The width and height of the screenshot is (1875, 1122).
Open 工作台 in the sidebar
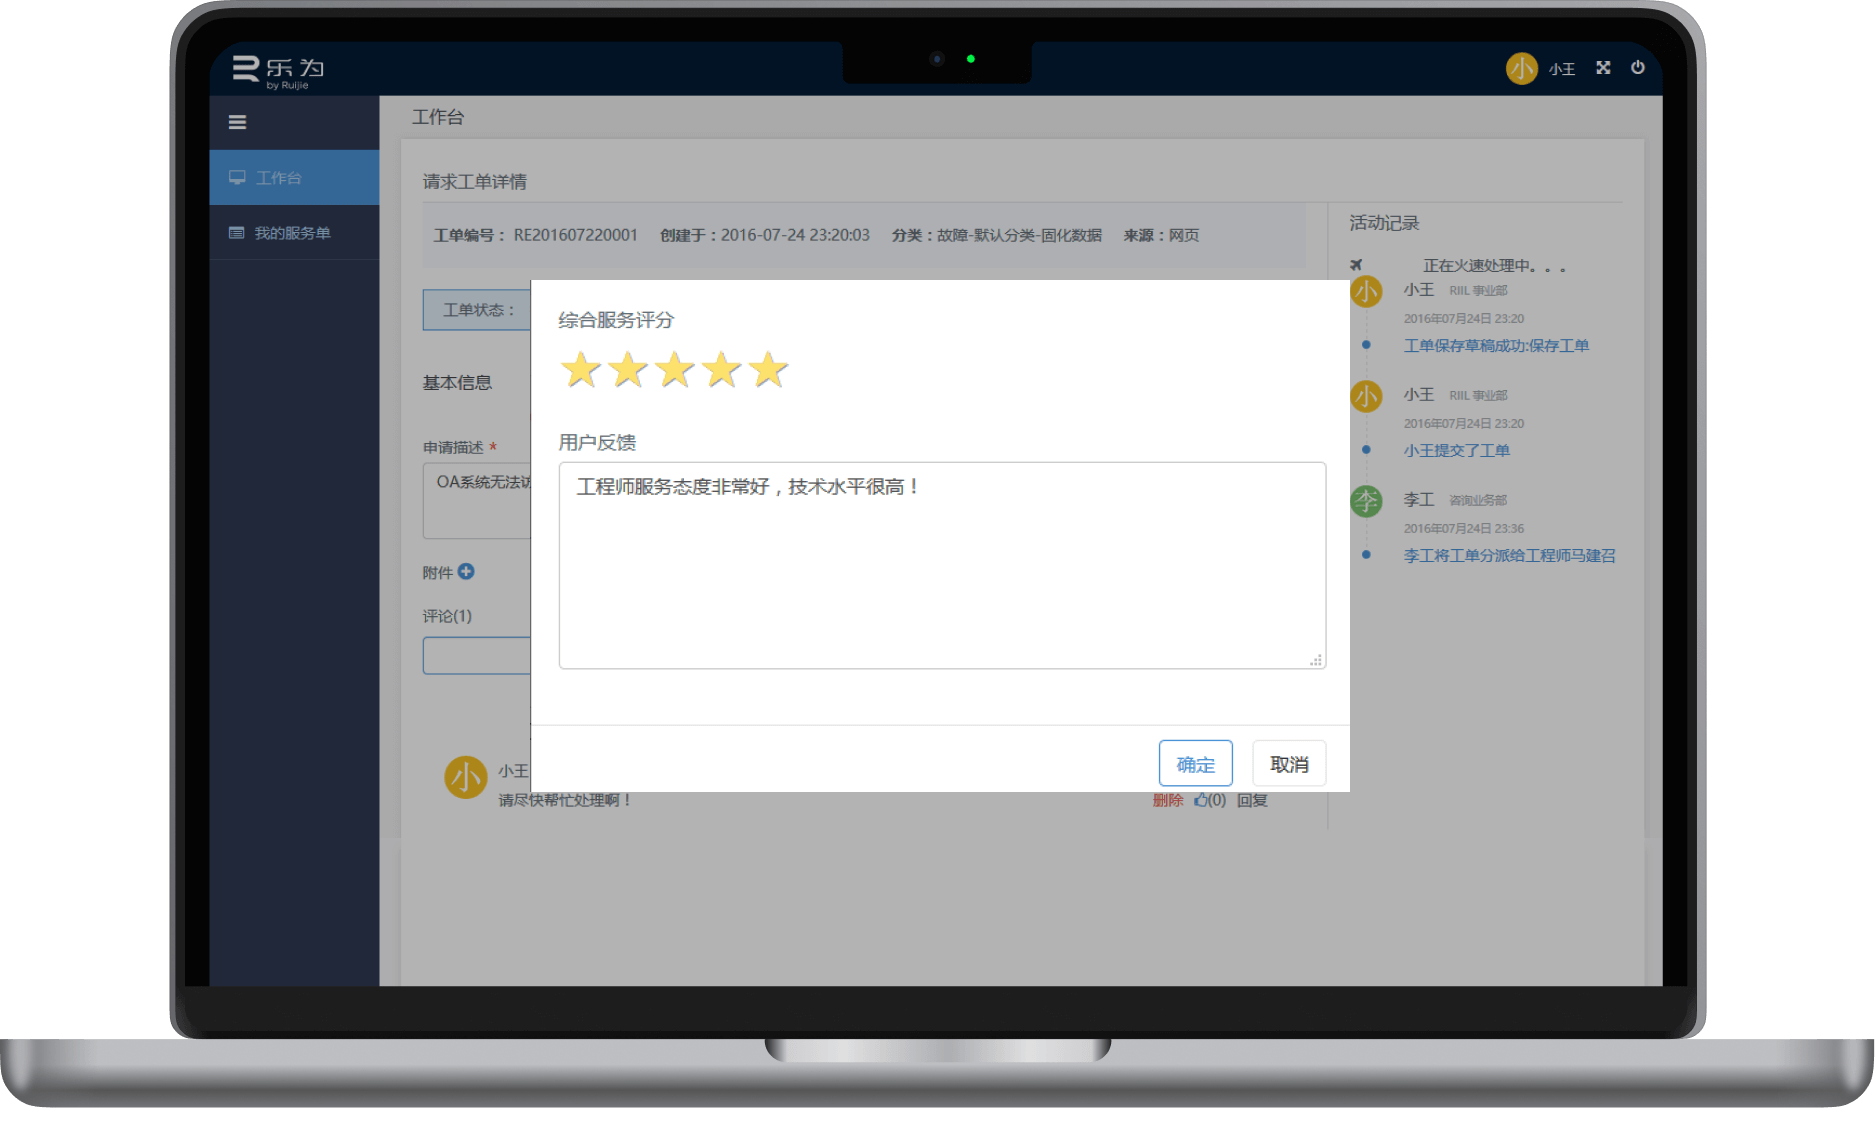tap(294, 177)
